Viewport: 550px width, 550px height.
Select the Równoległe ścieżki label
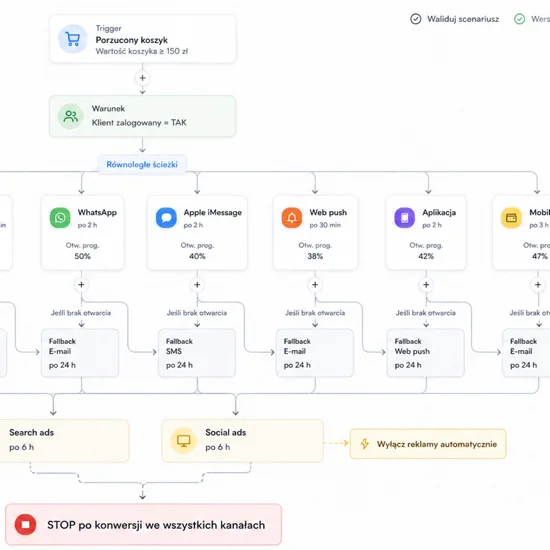(142, 165)
